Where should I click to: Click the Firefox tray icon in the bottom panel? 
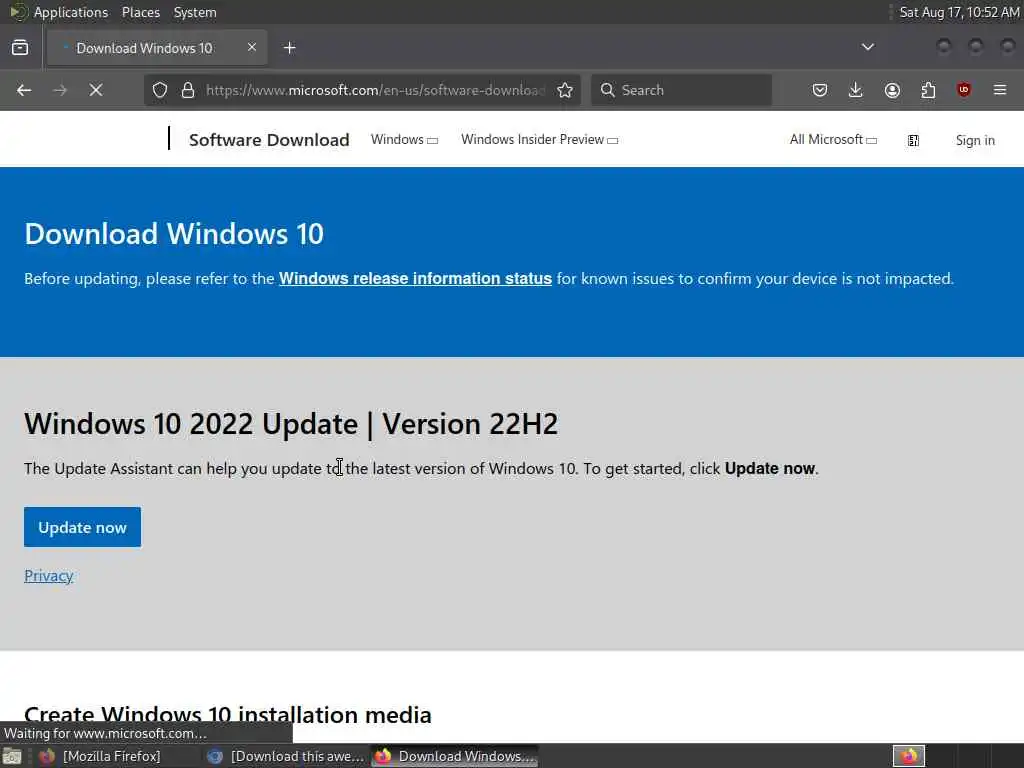pyautogui.click(x=909, y=756)
